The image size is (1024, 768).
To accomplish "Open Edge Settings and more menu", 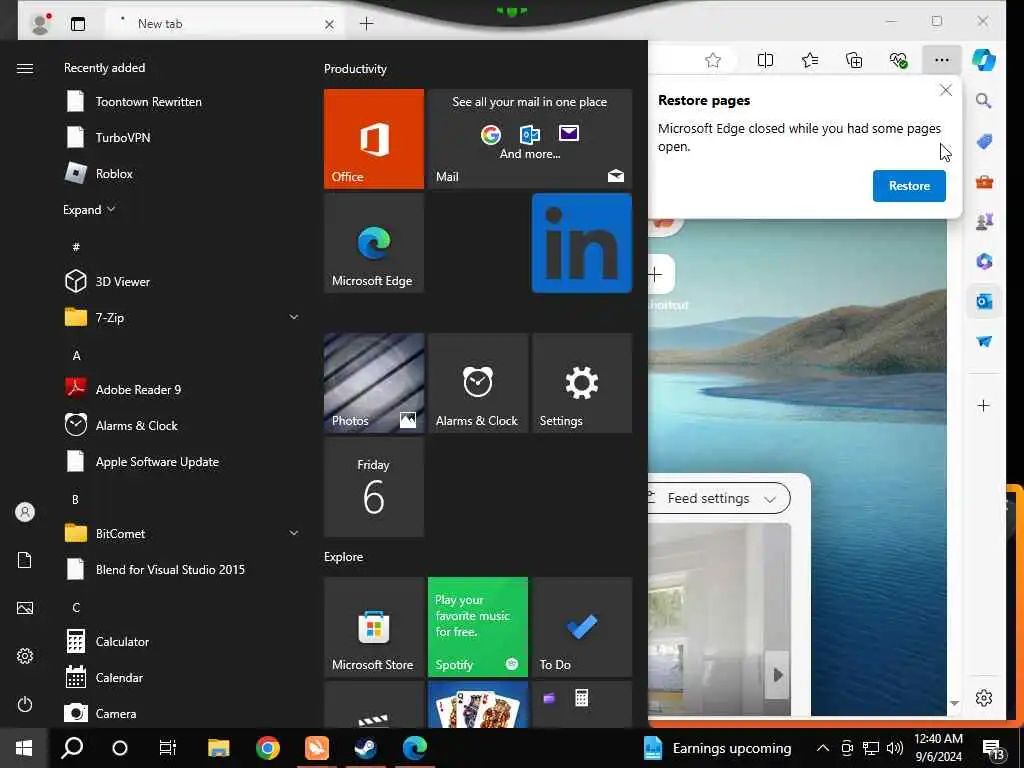I will (x=941, y=60).
